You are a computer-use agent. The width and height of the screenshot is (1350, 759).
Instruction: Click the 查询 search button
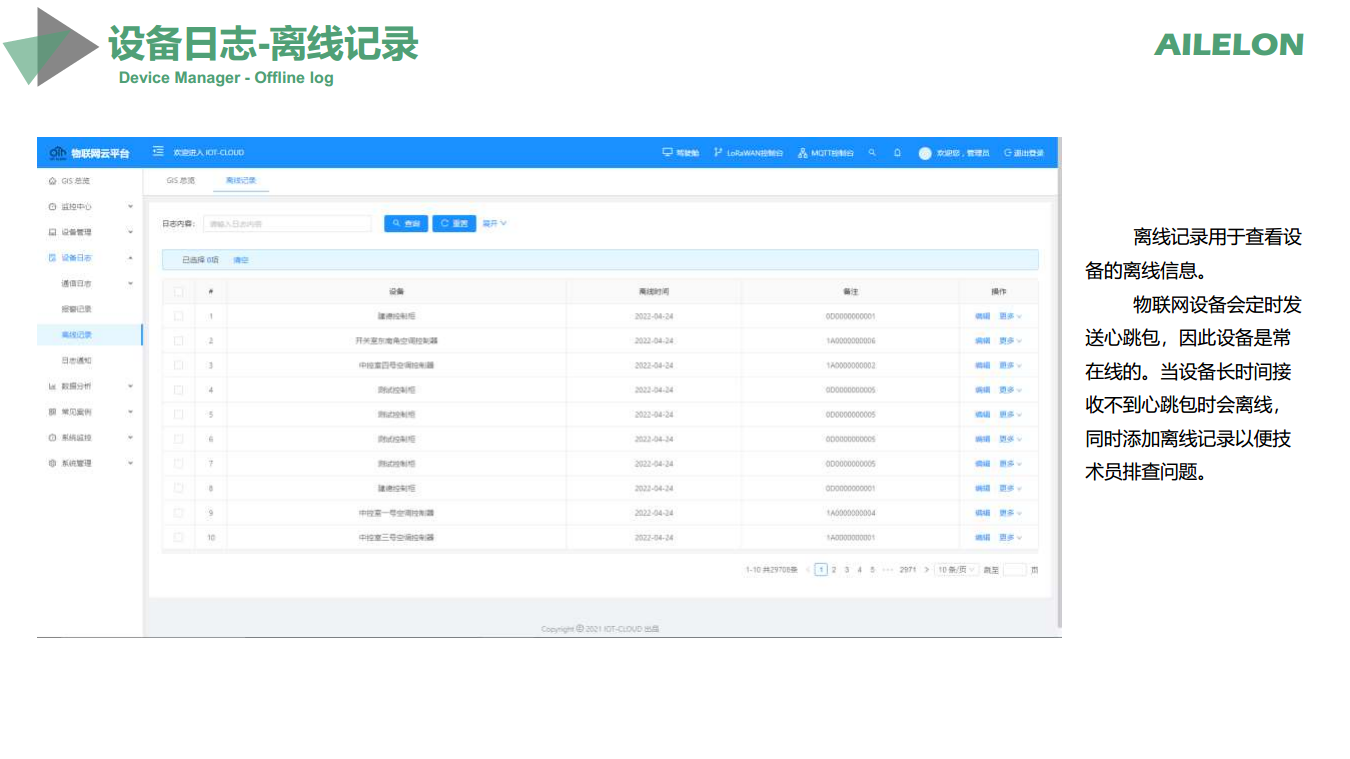tap(406, 224)
